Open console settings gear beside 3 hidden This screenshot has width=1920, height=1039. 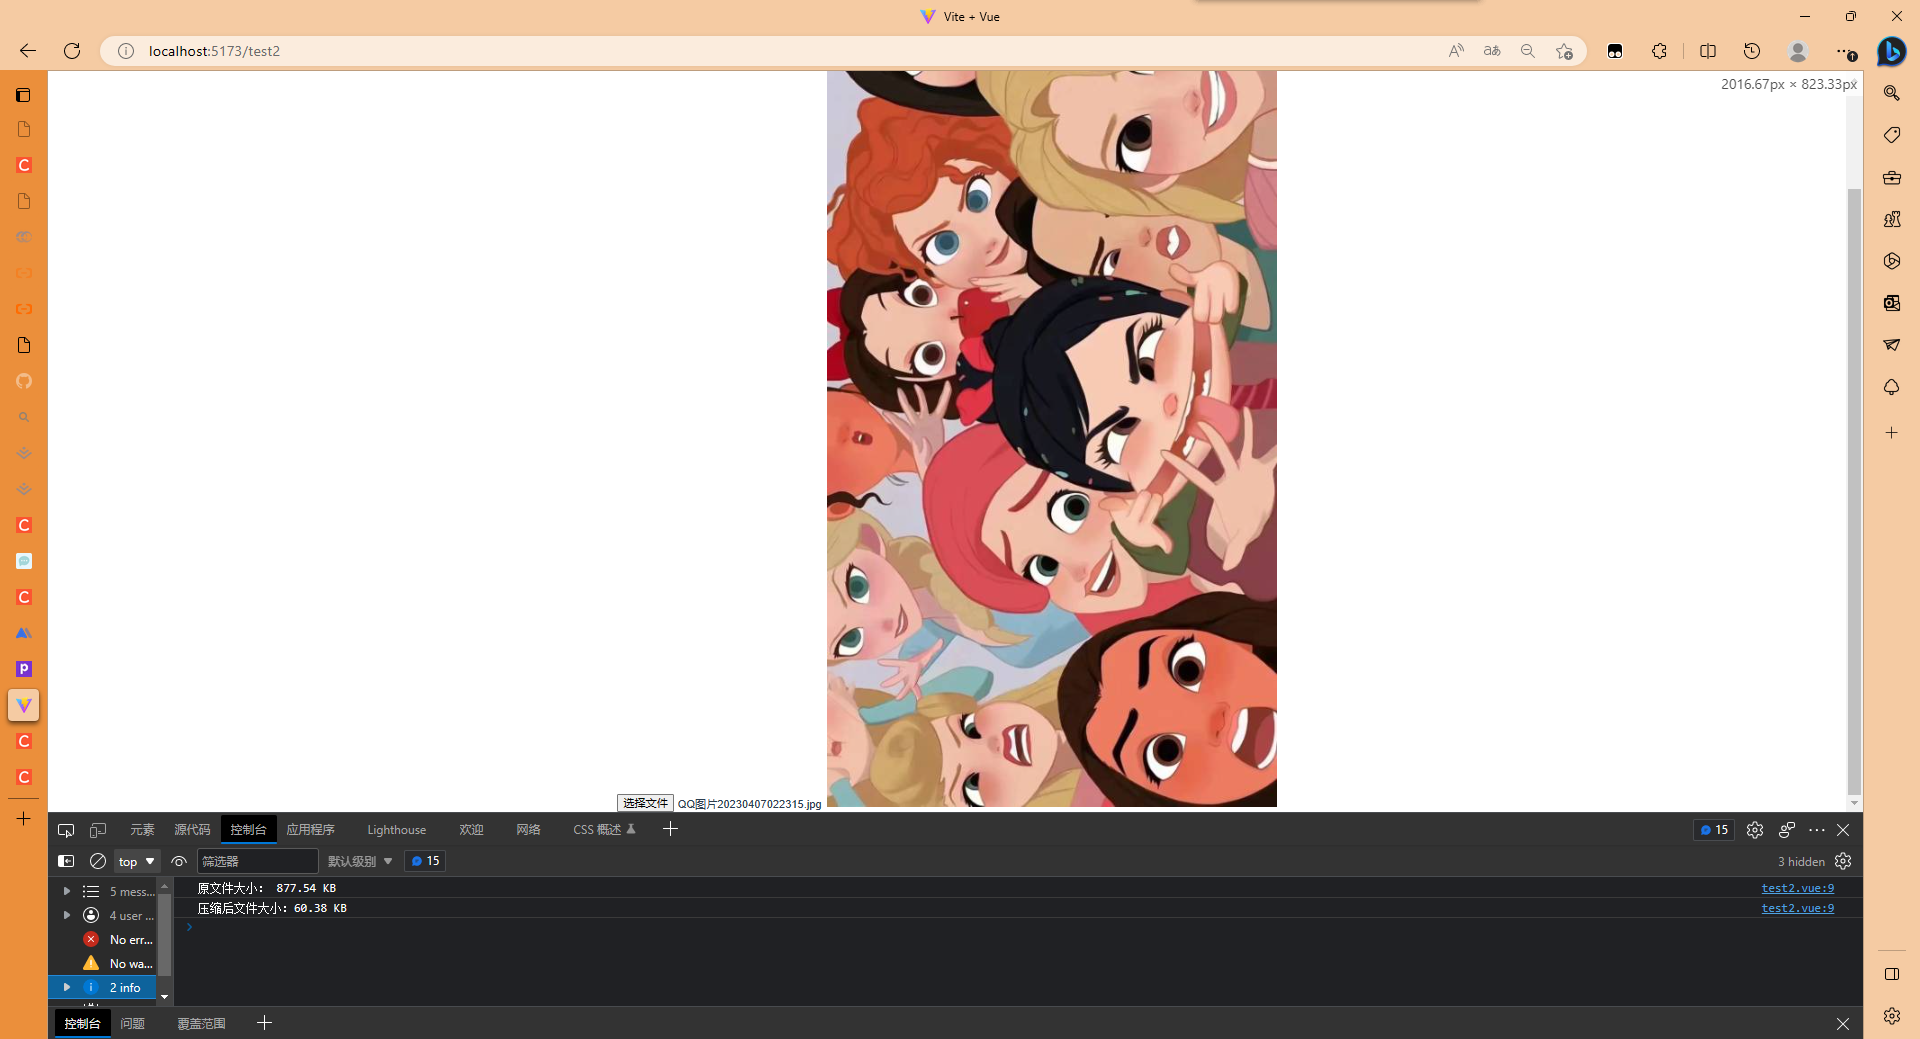pos(1843,861)
